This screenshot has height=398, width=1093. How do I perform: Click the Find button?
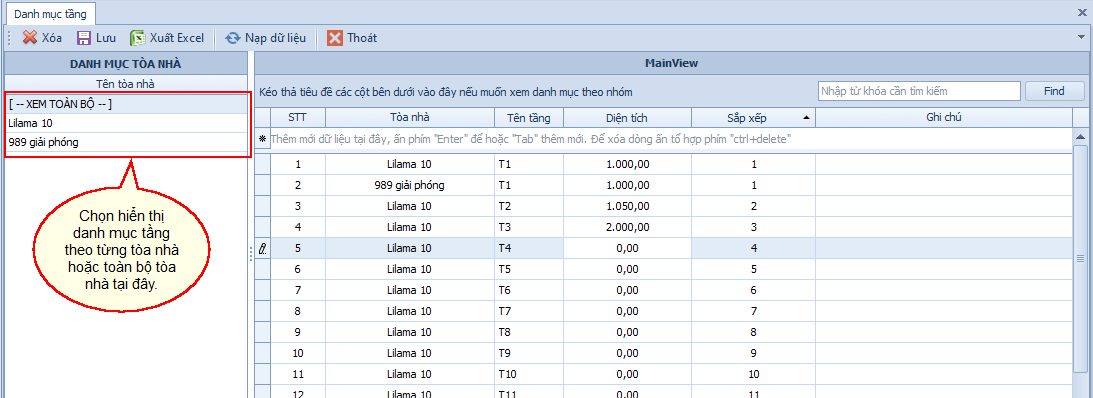tap(1054, 91)
